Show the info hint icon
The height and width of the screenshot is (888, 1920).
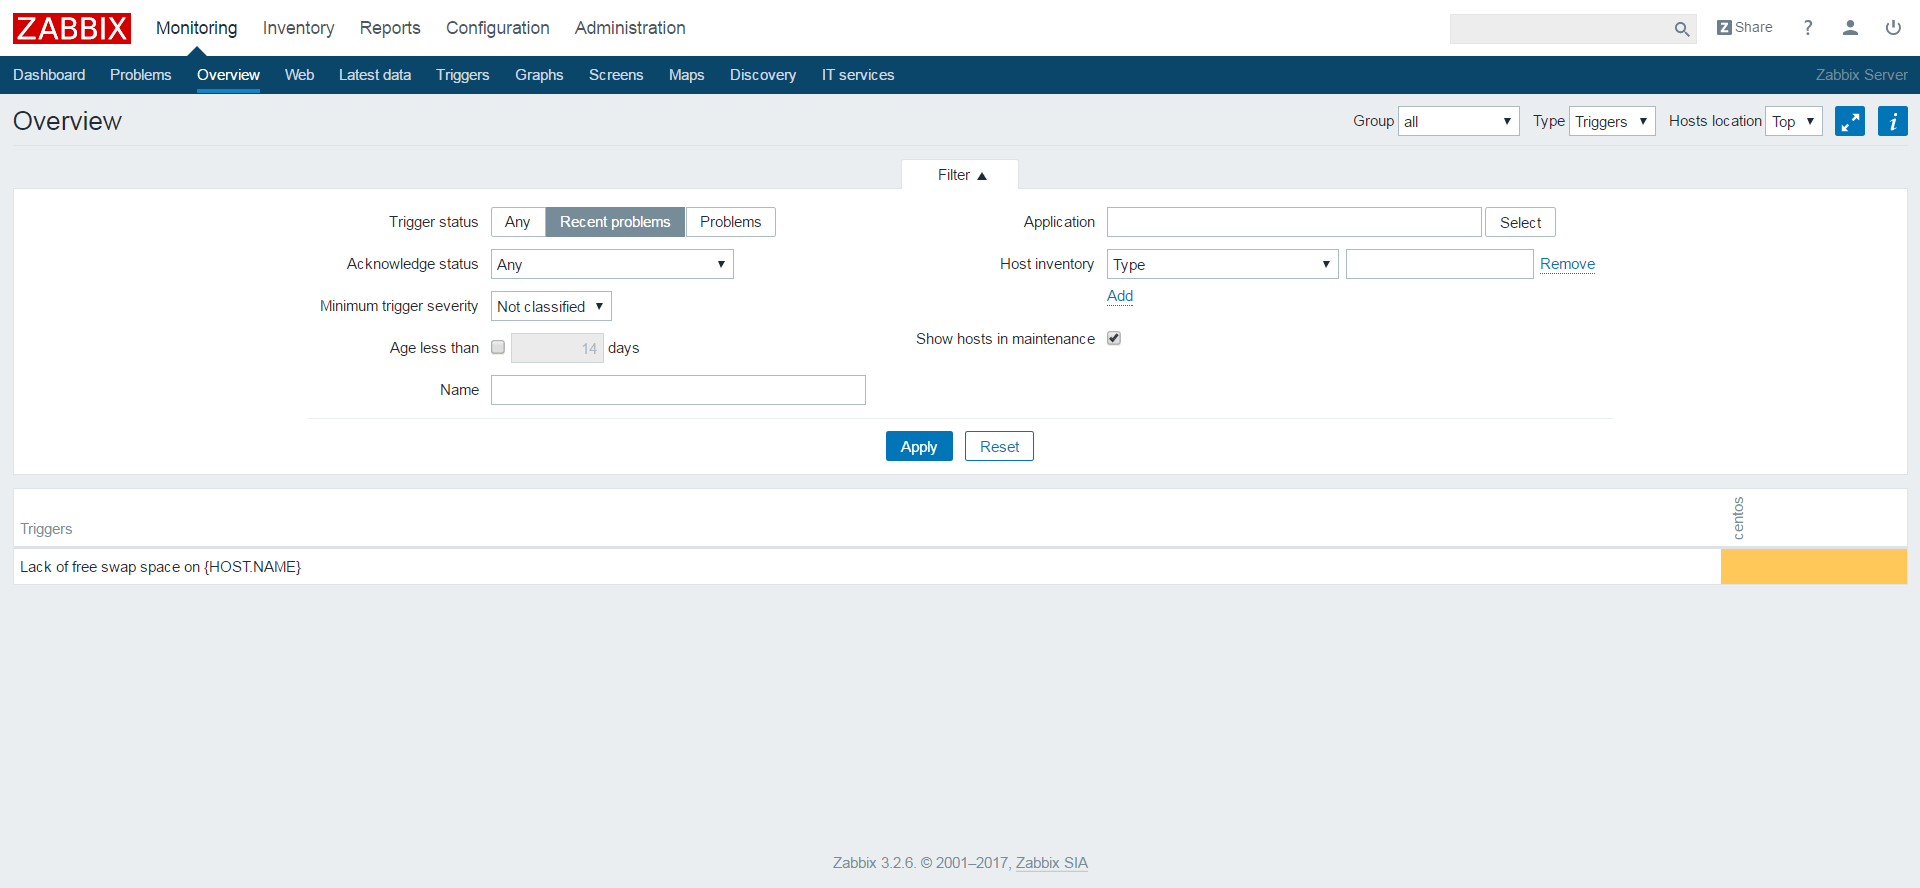1893,121
